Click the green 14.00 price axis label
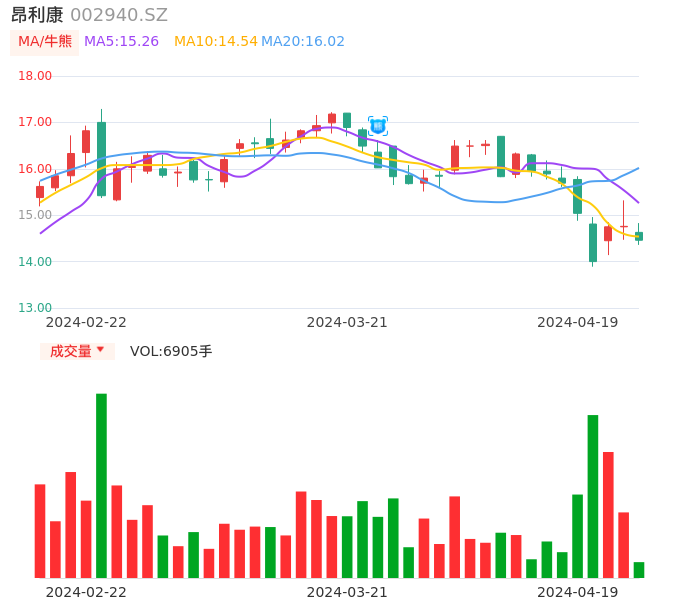Viewport: 686px width, 606px height. point(36,262)
